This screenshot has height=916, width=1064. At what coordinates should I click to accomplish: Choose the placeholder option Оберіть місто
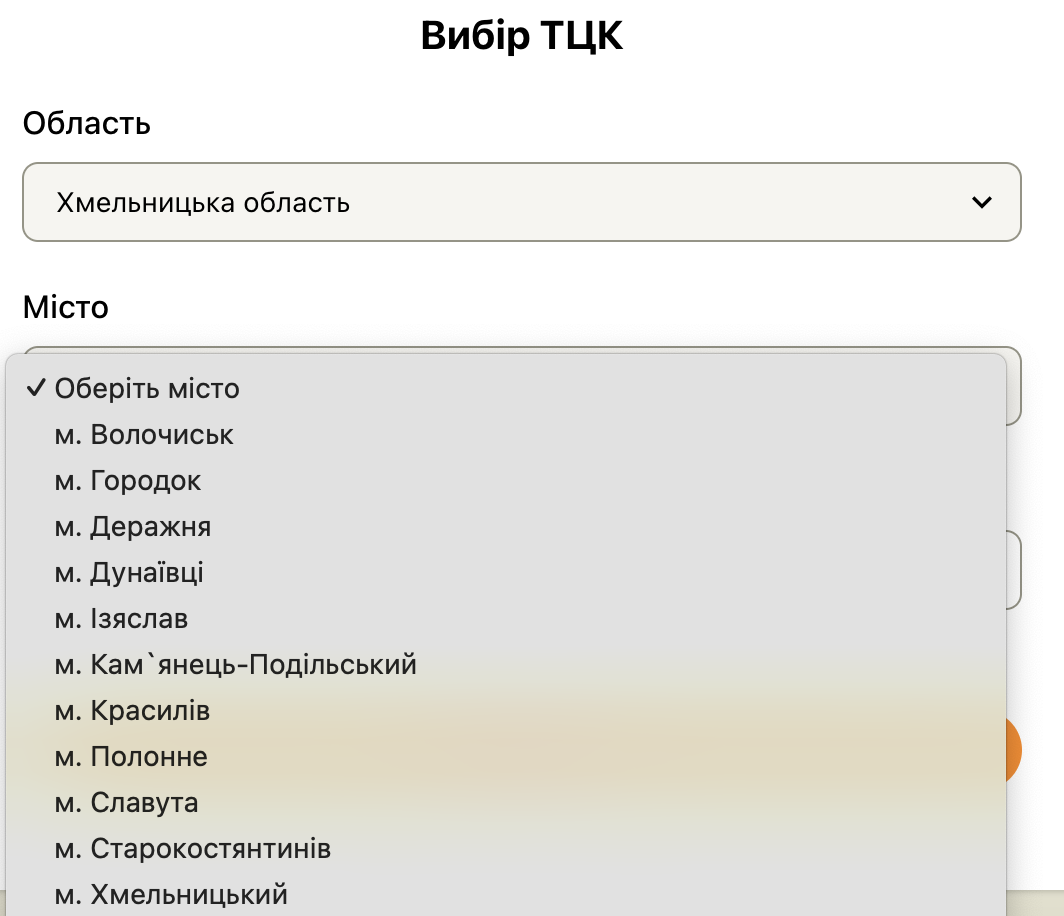147,389
